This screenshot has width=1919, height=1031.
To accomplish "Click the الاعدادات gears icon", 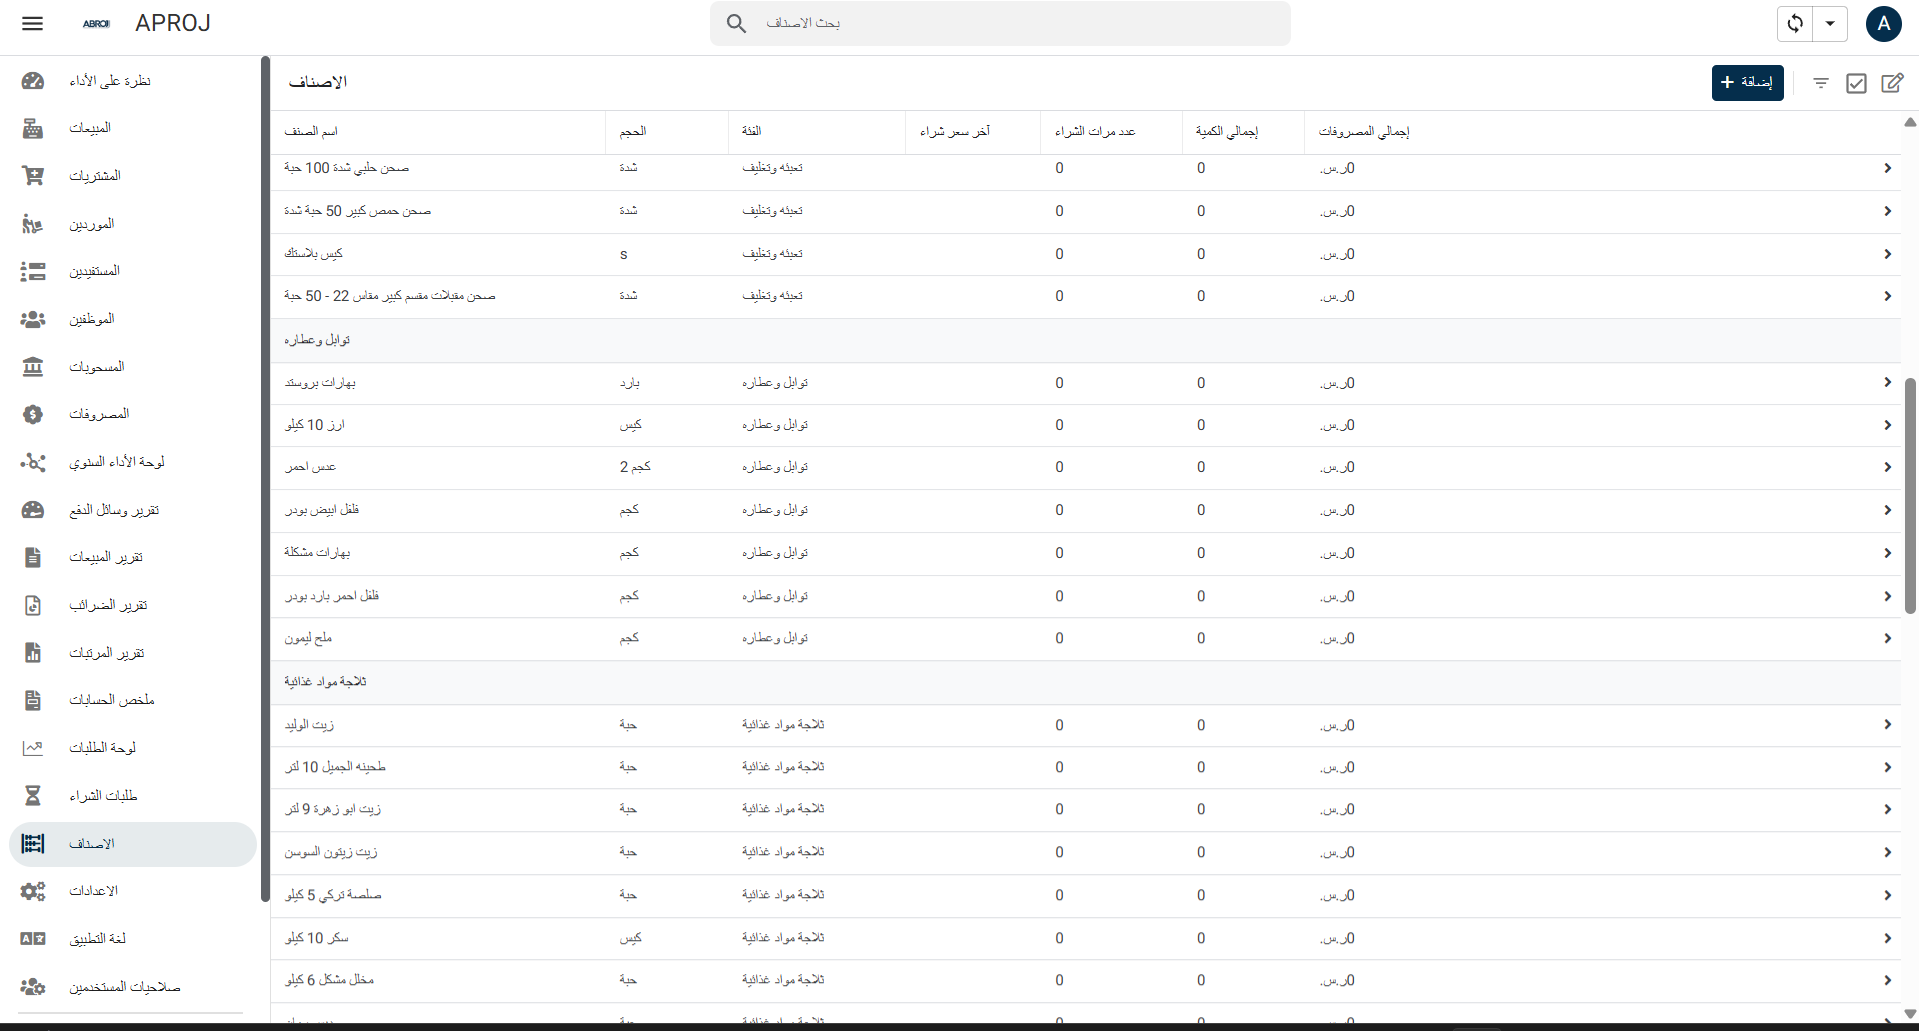I will coord(33,891).
